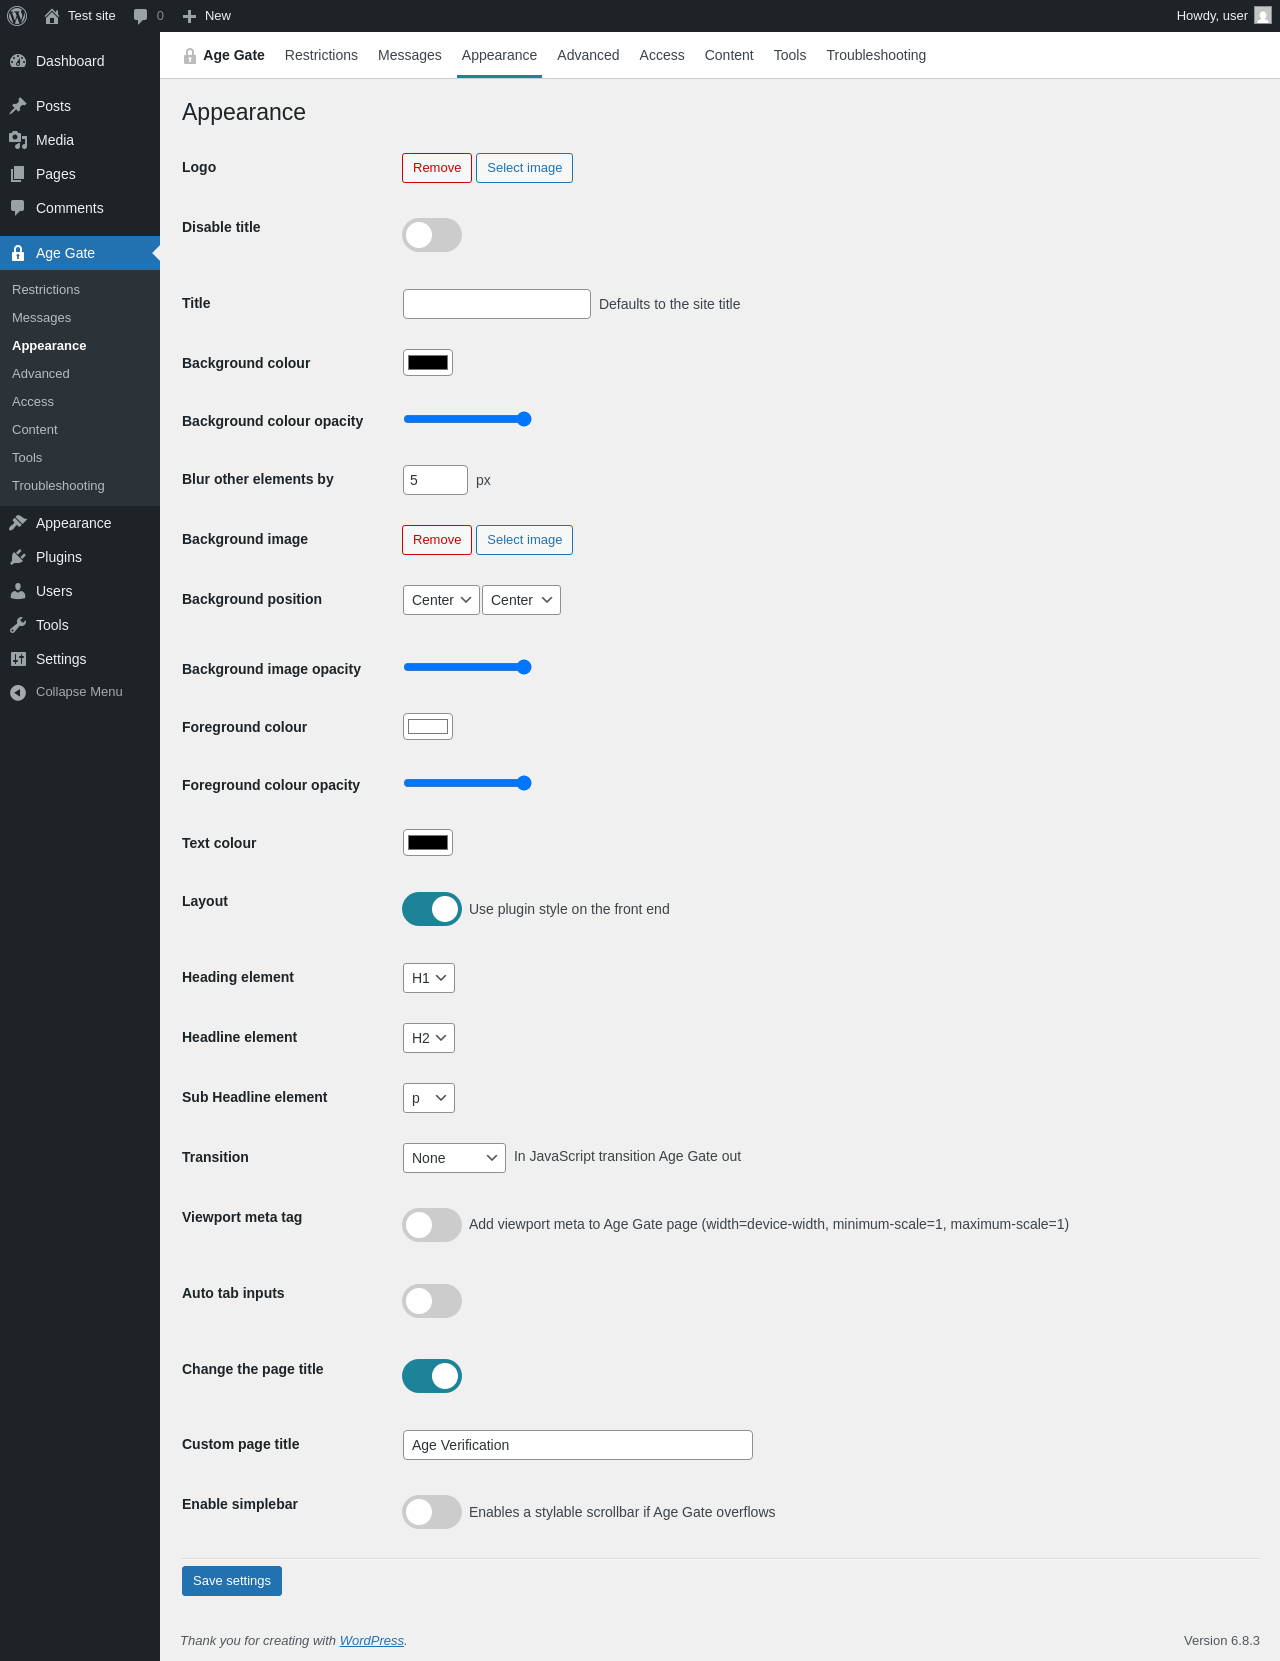Screen dimensions: 1280x1661
Task: Click the Media icon in sidebar
Action: [18, 140]
